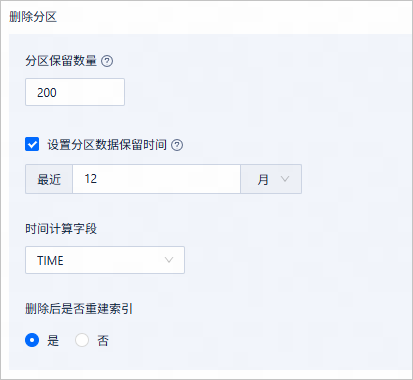Click the chevron arrow in 月 unit selector
Image resolution: width=413 pixels, height=380 pixels.
pos(284,179)
